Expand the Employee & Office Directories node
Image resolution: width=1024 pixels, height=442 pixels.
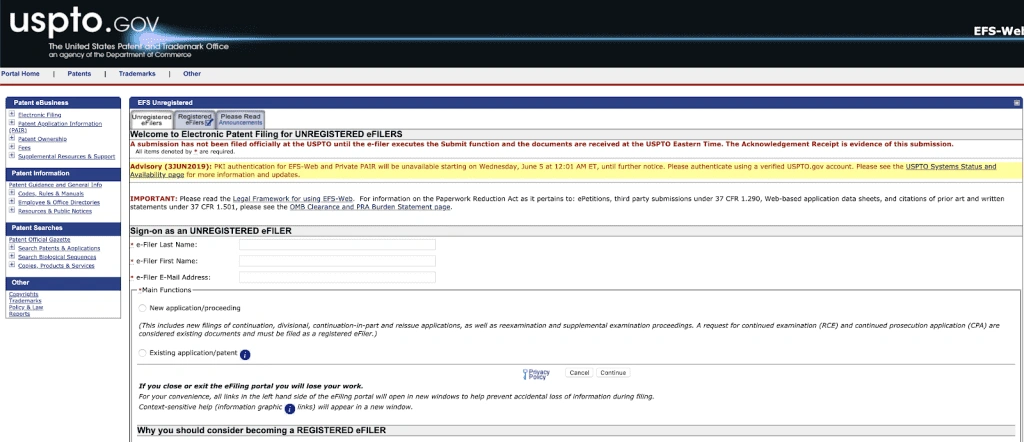12,202
